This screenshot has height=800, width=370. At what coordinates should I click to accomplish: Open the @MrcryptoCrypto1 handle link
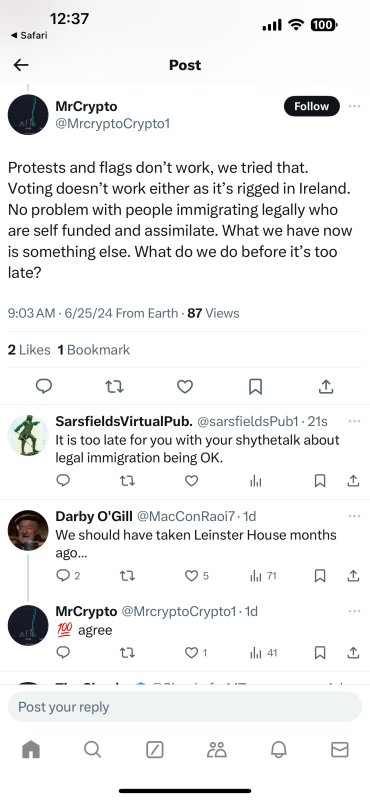(x=112, y=124)
